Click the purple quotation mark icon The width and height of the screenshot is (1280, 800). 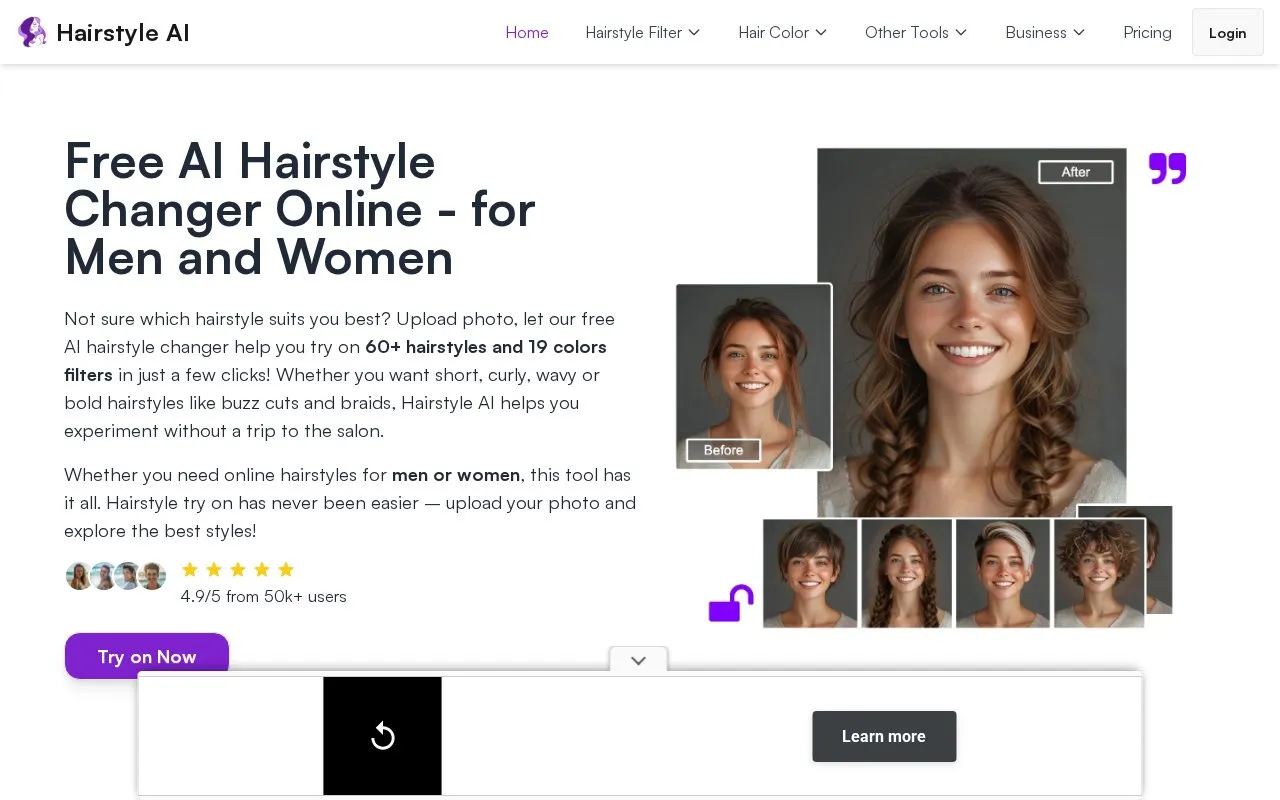tap(1167, 168)
